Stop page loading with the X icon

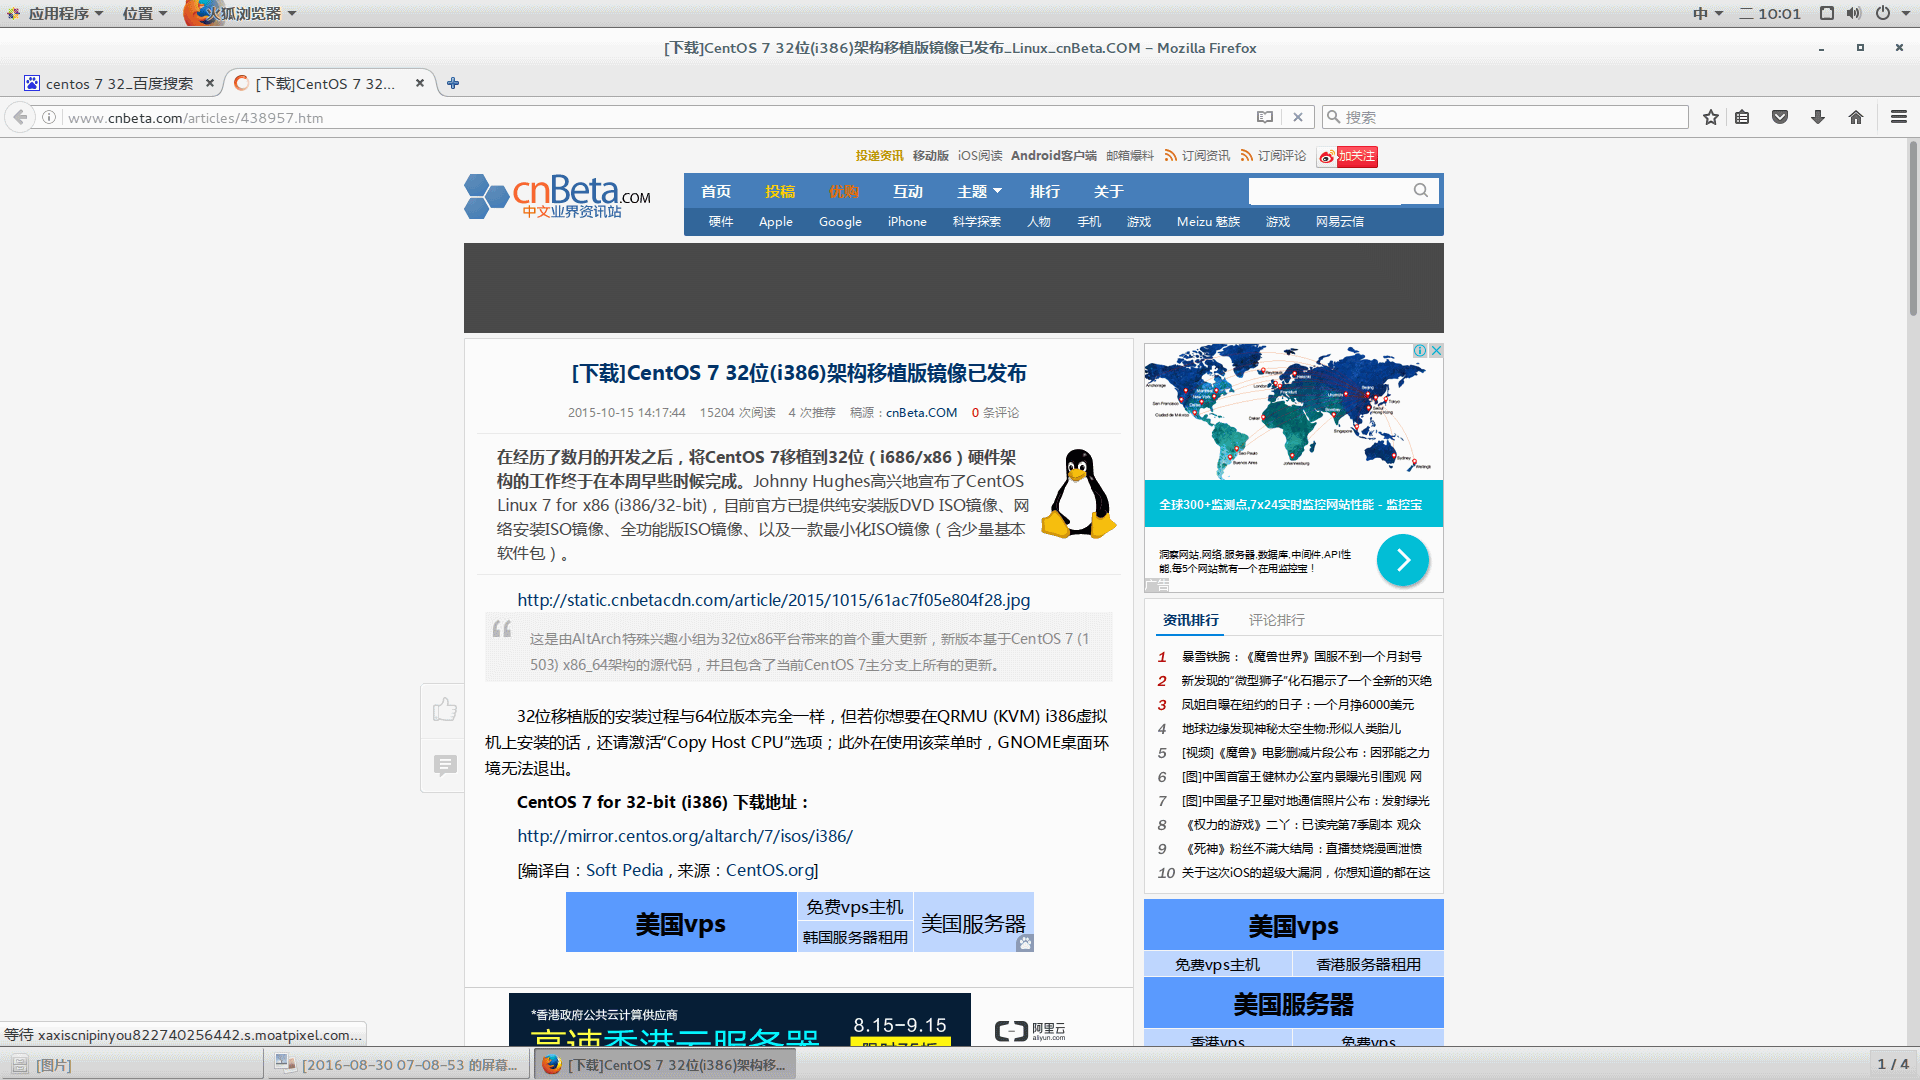coord(1298,117)
